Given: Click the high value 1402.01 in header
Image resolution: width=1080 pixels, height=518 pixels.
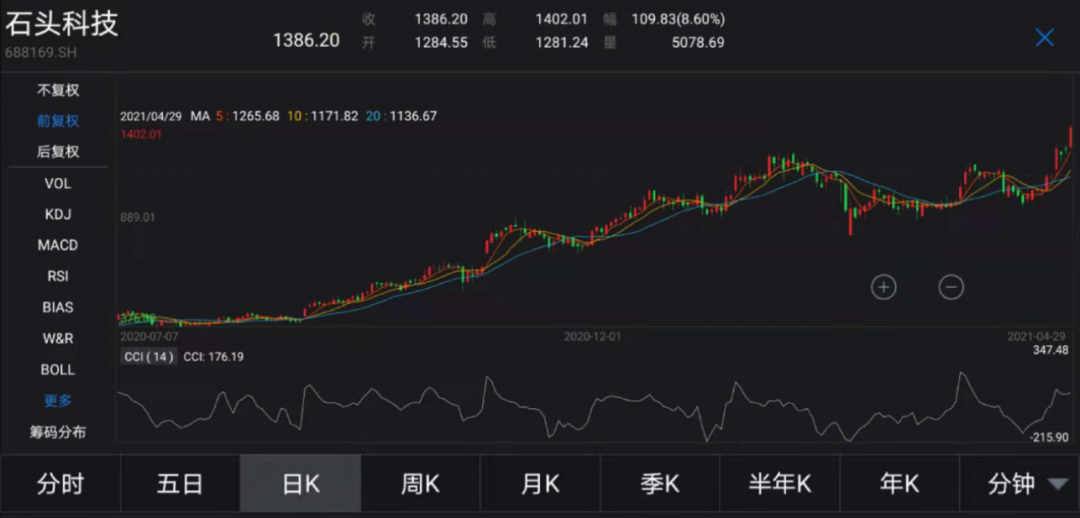Looking at the screenshot, I should (x=562, y=19).
